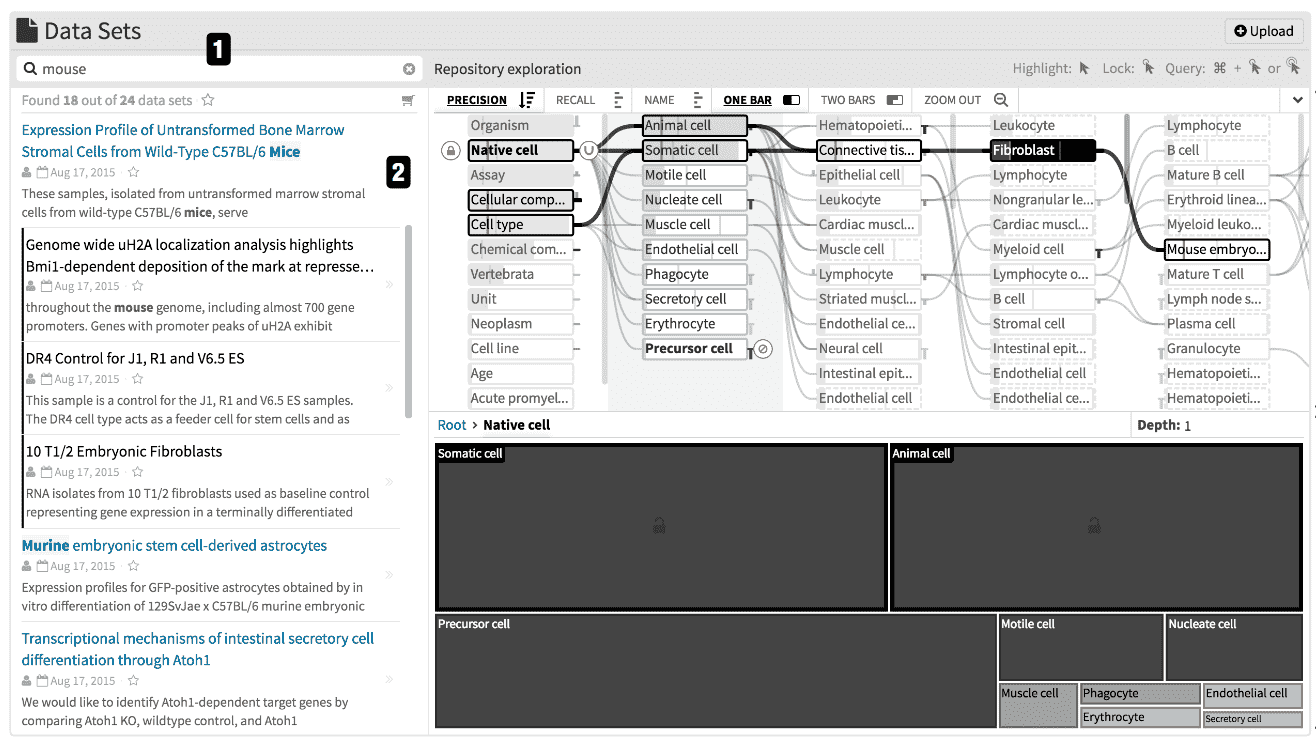The height and width of the screenshot is (738, 1316).
Task: Switch to Two Bars display mode
Action: point(861,100)
